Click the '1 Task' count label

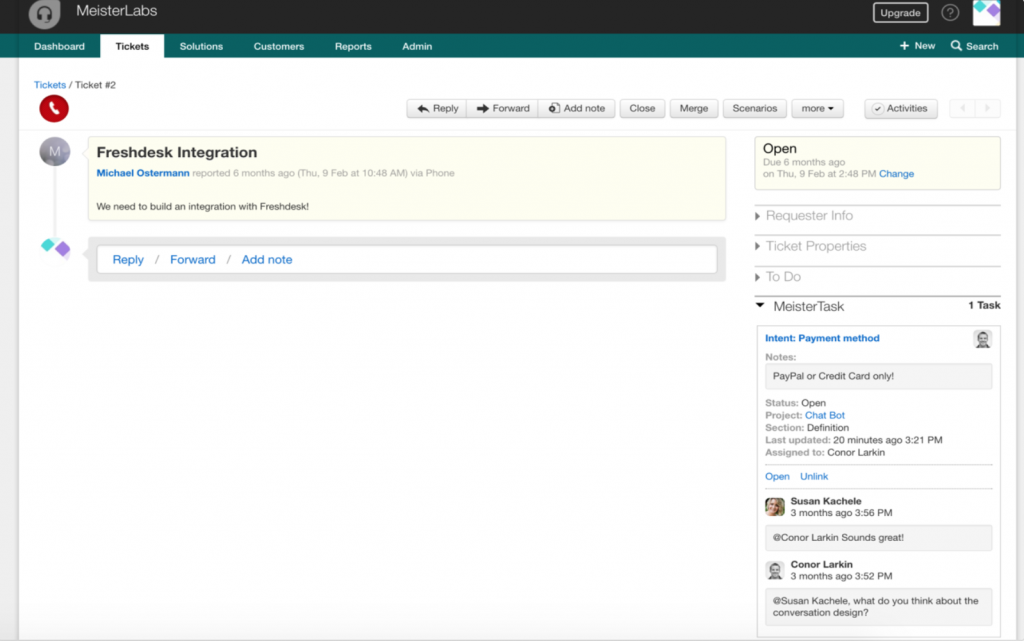coord(984,305)
